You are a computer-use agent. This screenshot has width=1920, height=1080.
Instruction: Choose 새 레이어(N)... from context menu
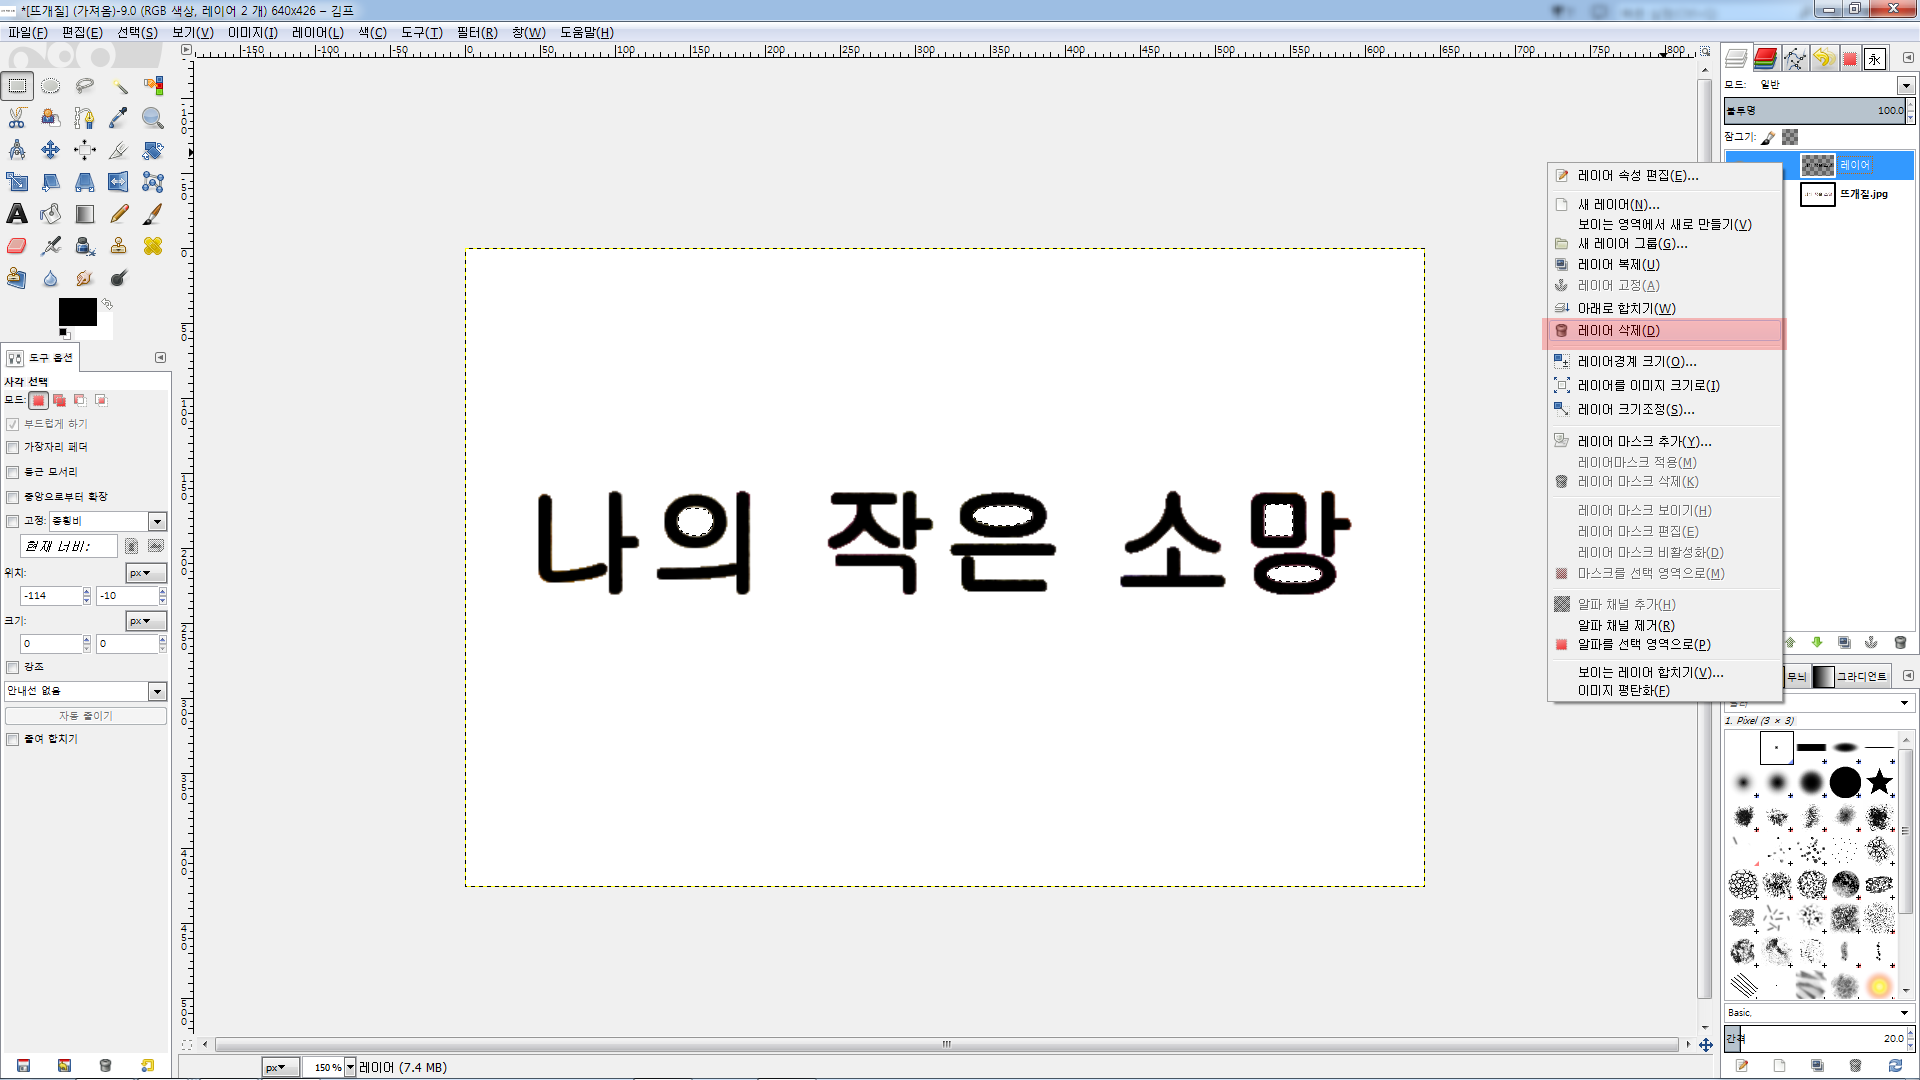point(1664,204)
